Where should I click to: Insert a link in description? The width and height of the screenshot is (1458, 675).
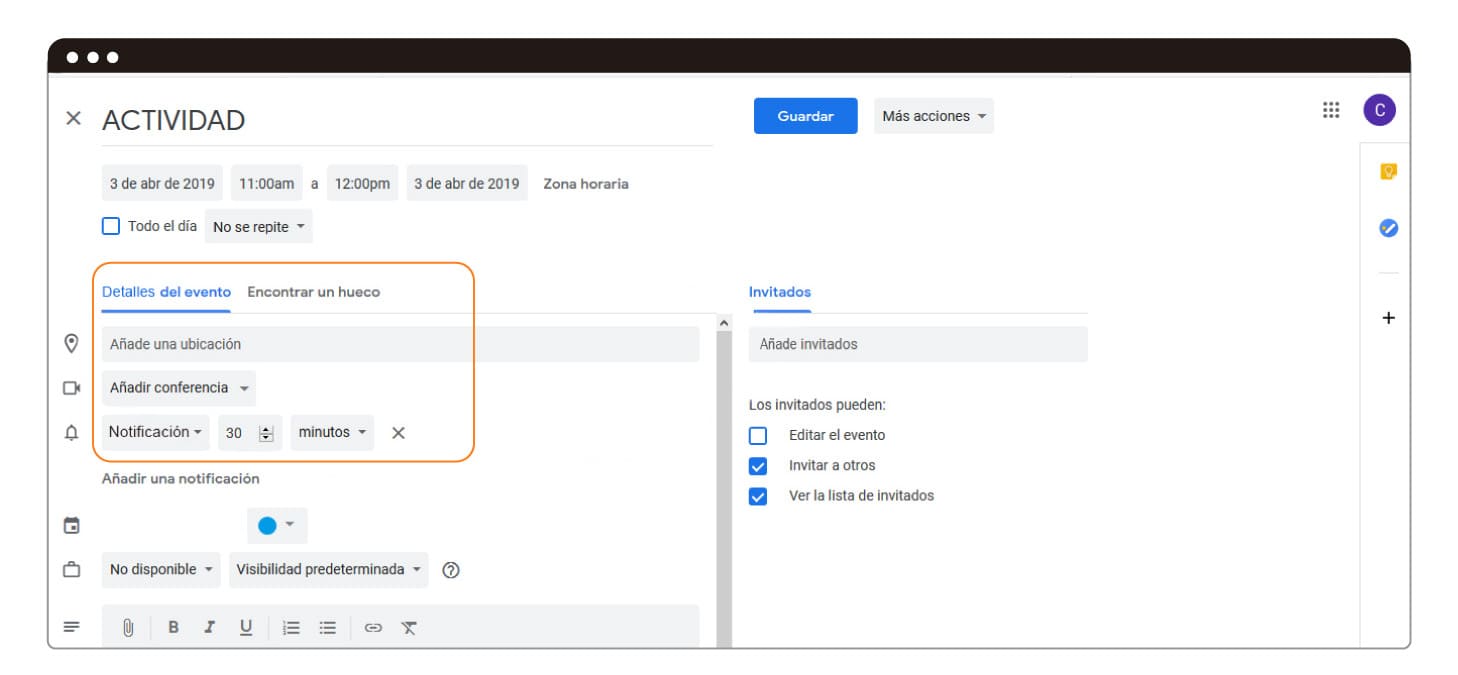[373, 628]
